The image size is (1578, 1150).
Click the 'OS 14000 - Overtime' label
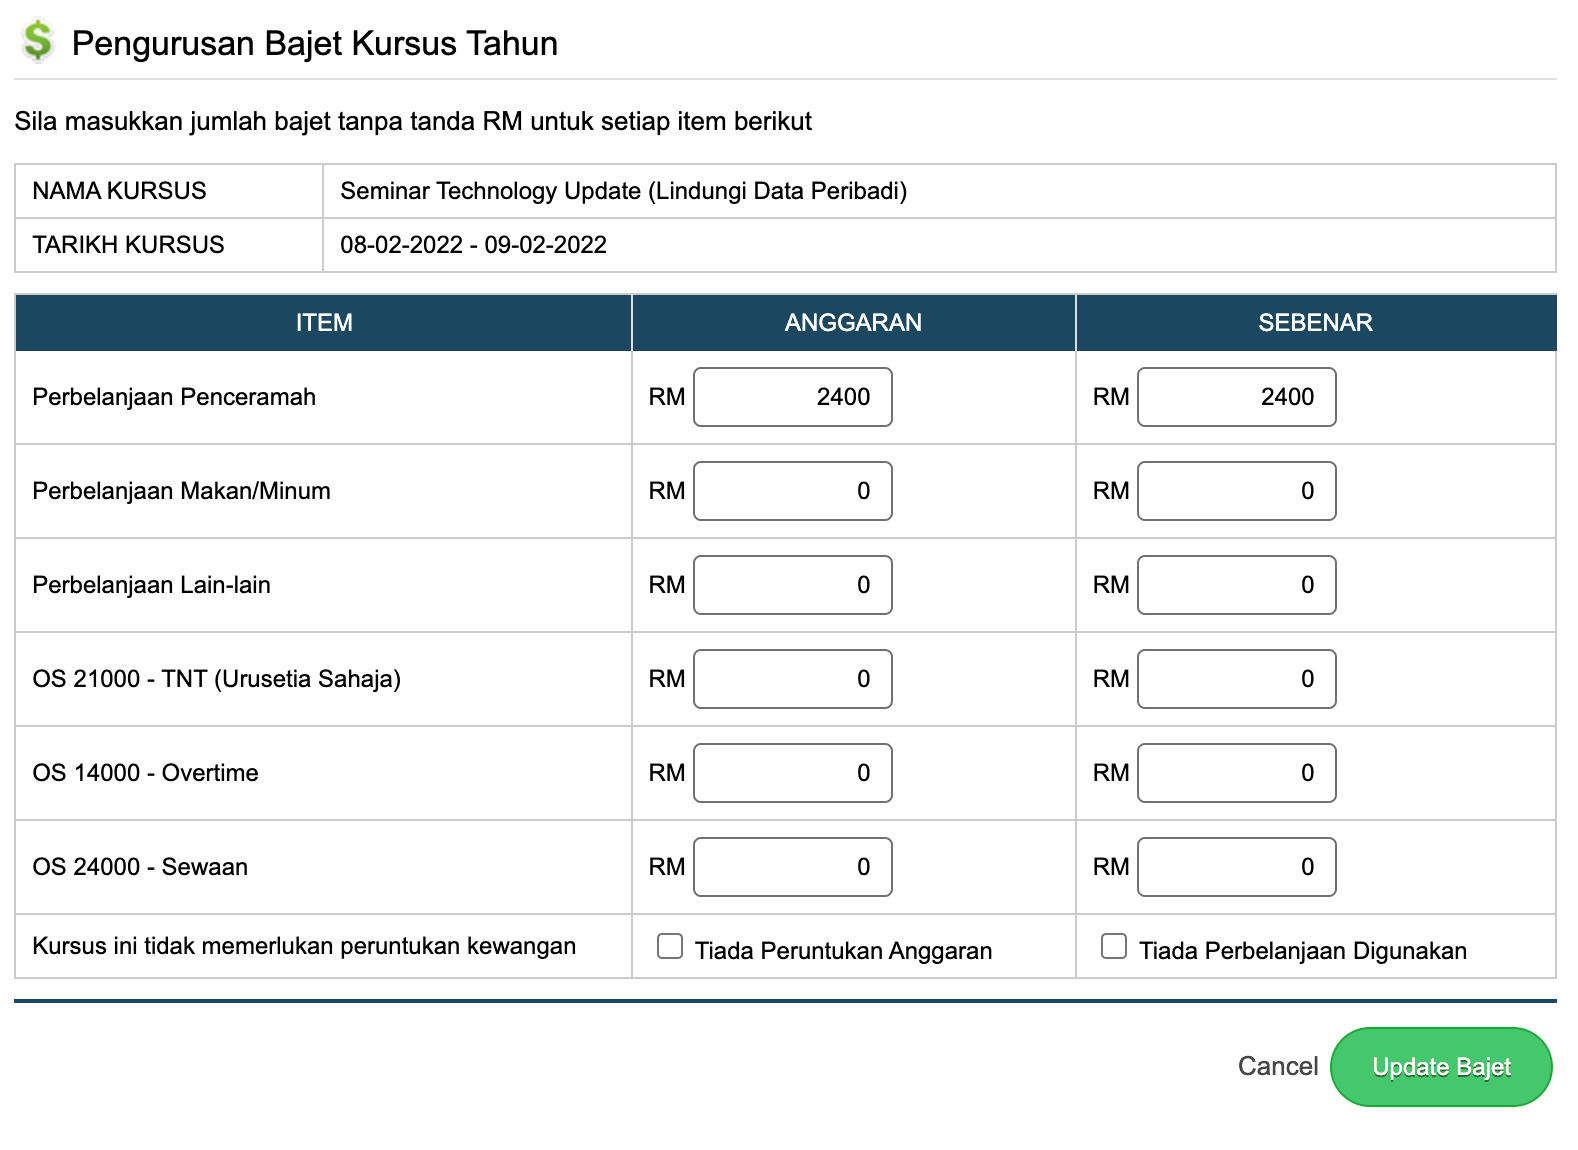[146, 773]
